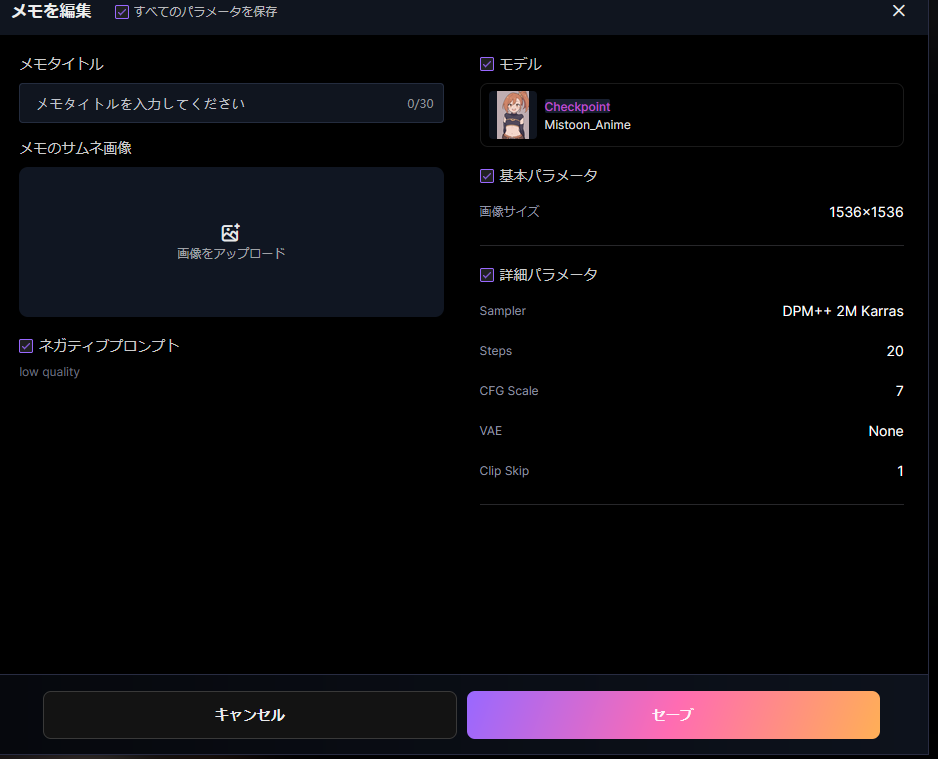
Task: Uncheck the 詳細パラメータ checkbox
Action: pyautogui.click(x=487, y=275)
